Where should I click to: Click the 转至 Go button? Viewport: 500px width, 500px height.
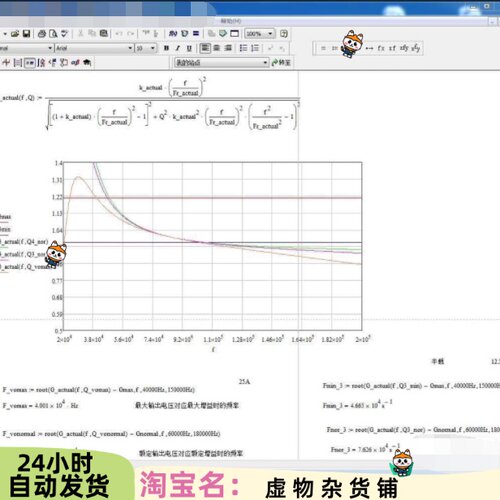282,63
